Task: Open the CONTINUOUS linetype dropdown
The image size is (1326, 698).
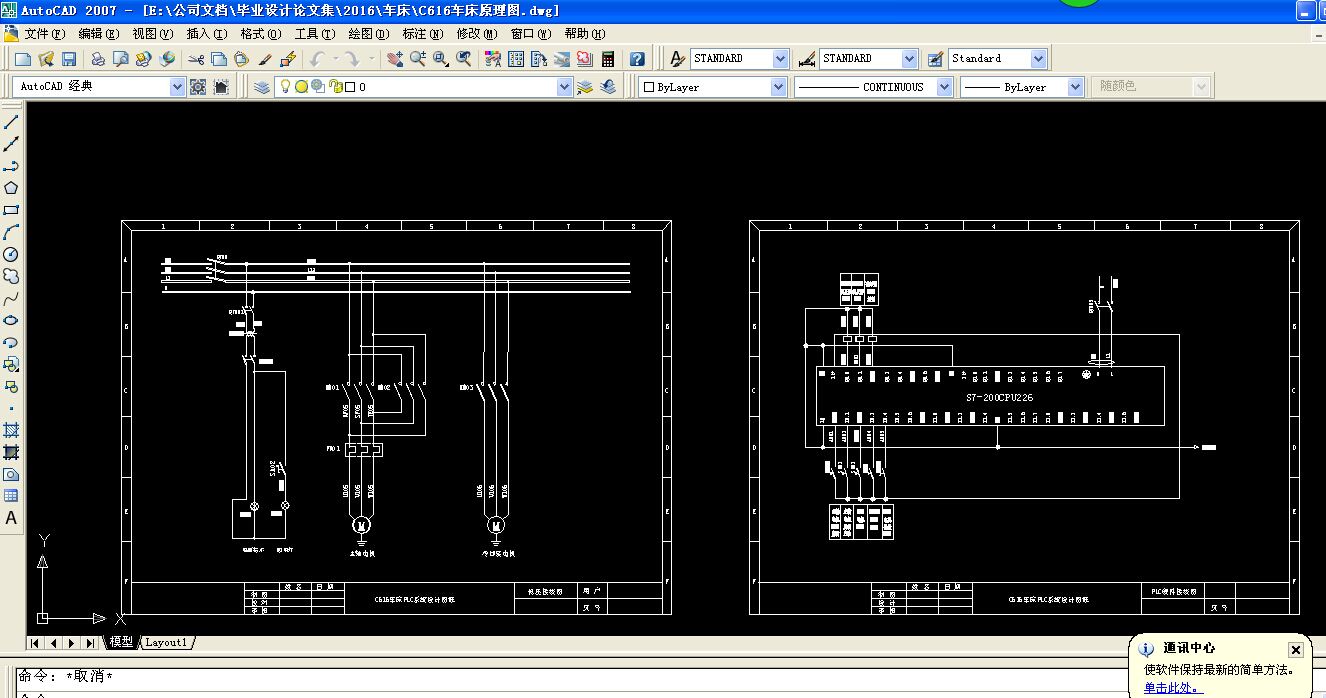Action: coord(944,87)
